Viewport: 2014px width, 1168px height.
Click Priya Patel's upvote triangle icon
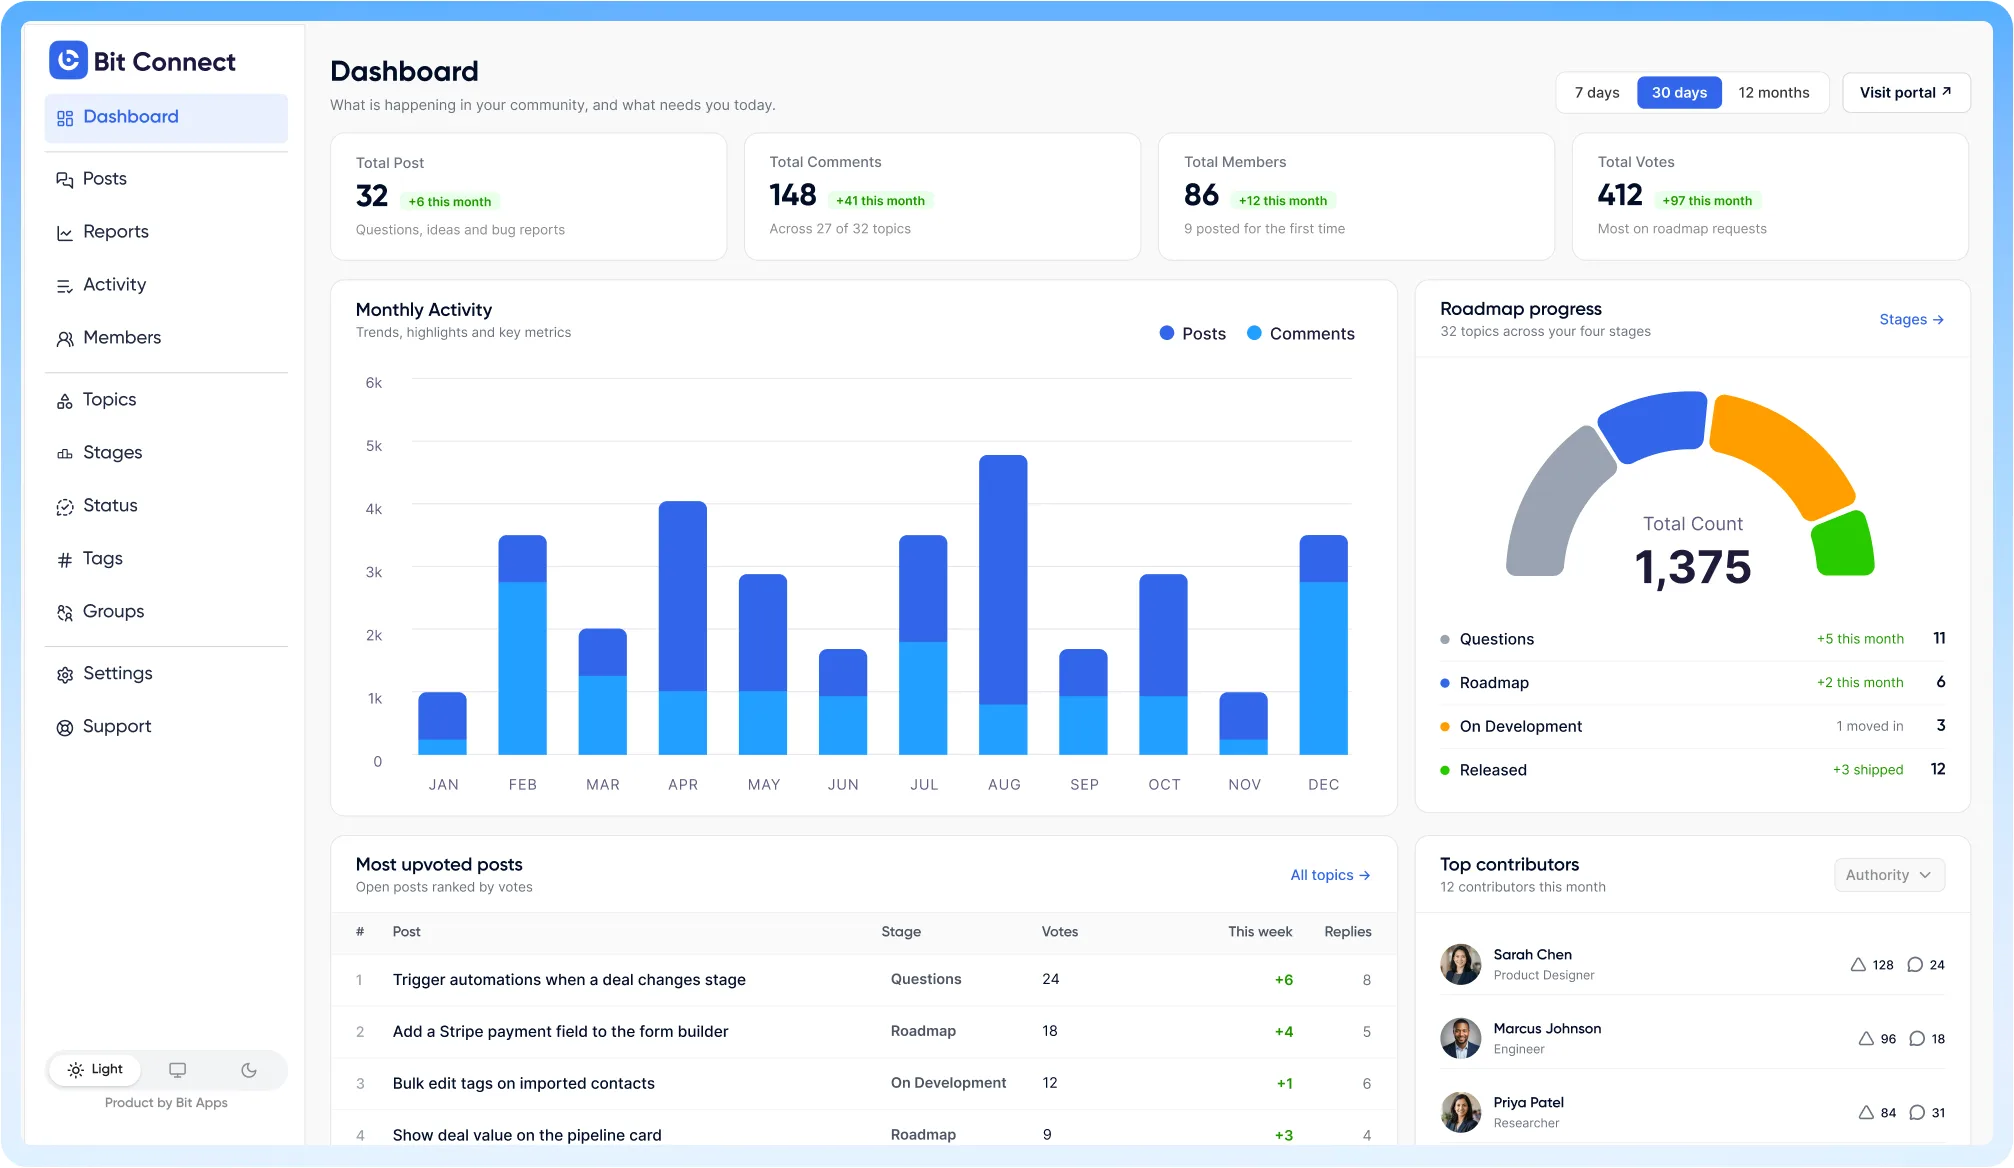[x=1866, y=1113]
